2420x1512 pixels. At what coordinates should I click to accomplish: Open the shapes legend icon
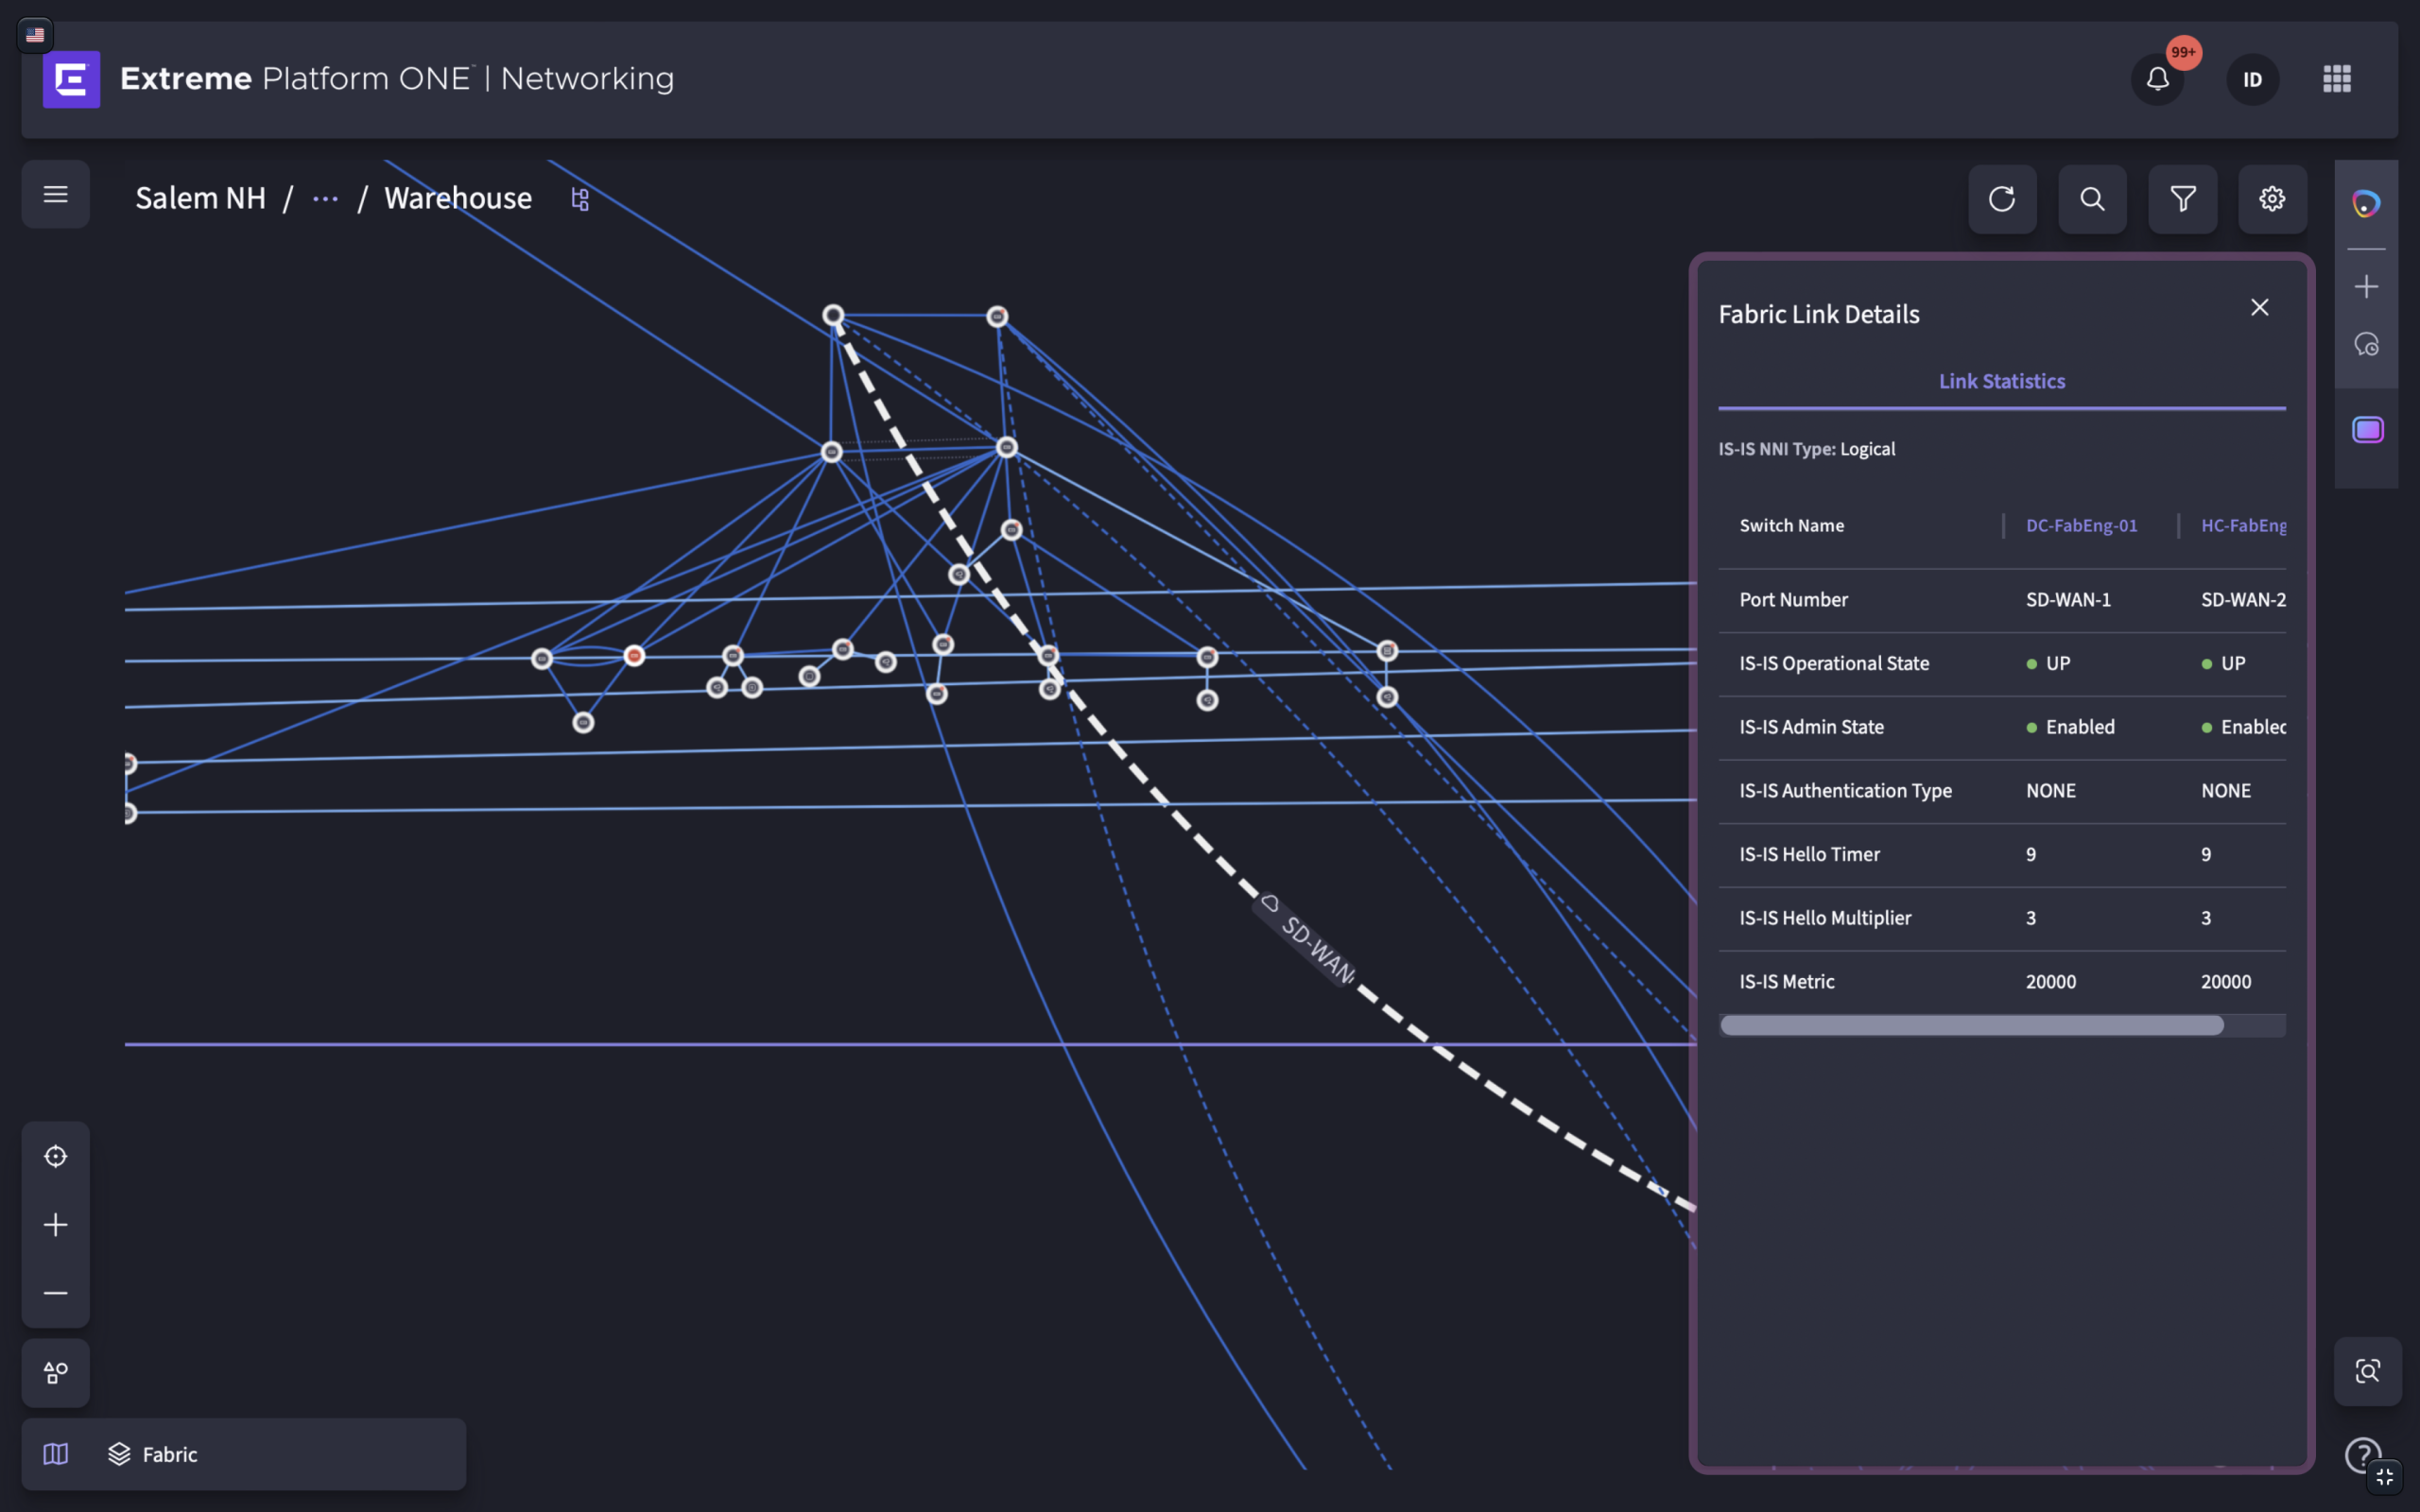click(x=56, y=1373)
